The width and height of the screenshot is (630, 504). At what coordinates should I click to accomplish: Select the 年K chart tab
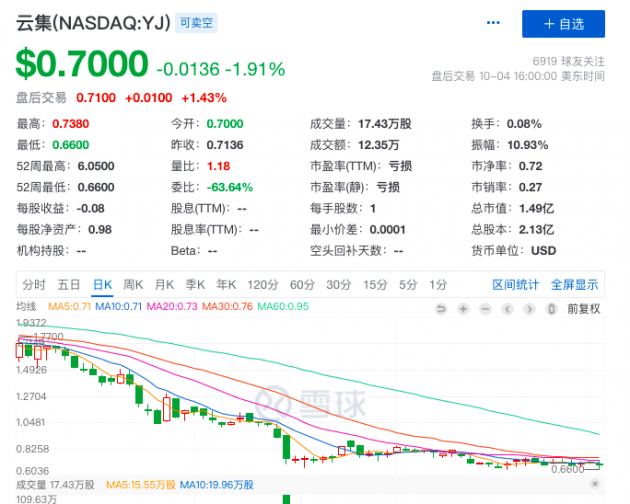tap(226, 285)
